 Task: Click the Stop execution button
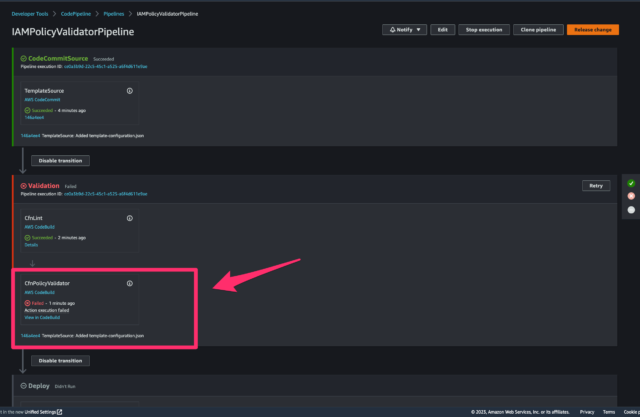[484, 30]
